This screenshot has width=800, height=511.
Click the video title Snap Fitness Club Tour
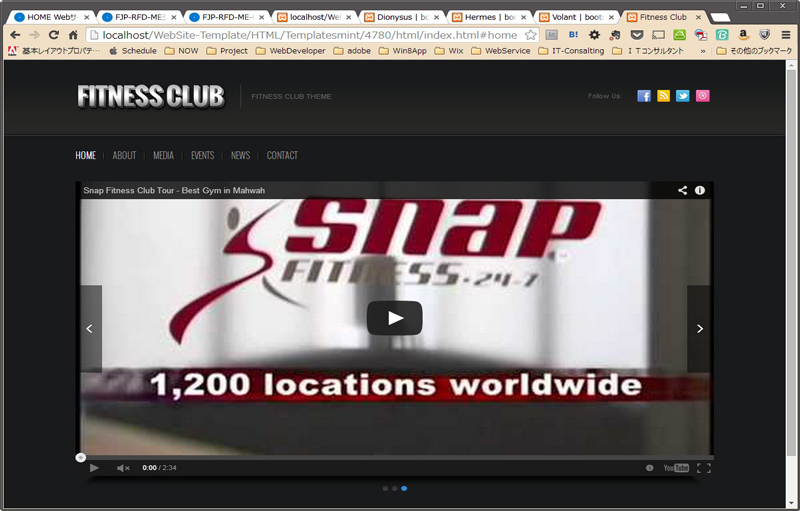click(174, 190)
